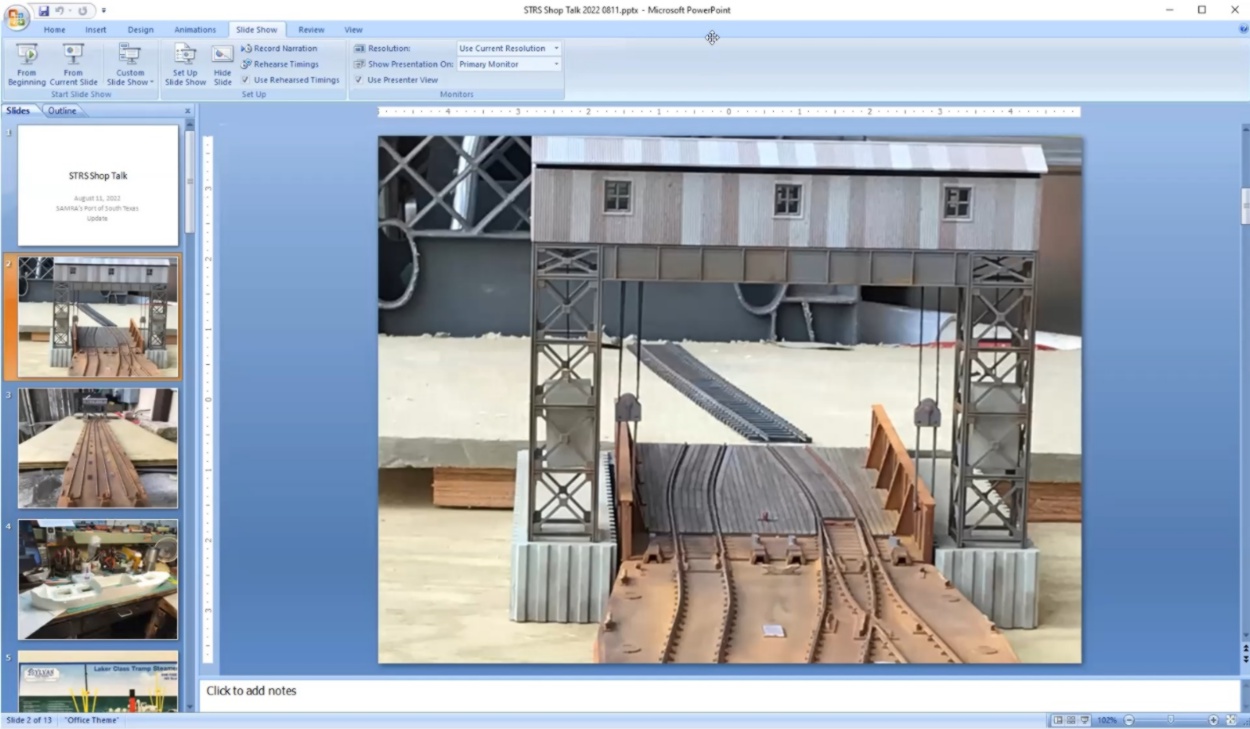Image resolution: width=1250 pixels, height=729 pixels.
Task: Click Rehearse Timings
Action: point(279,64)
